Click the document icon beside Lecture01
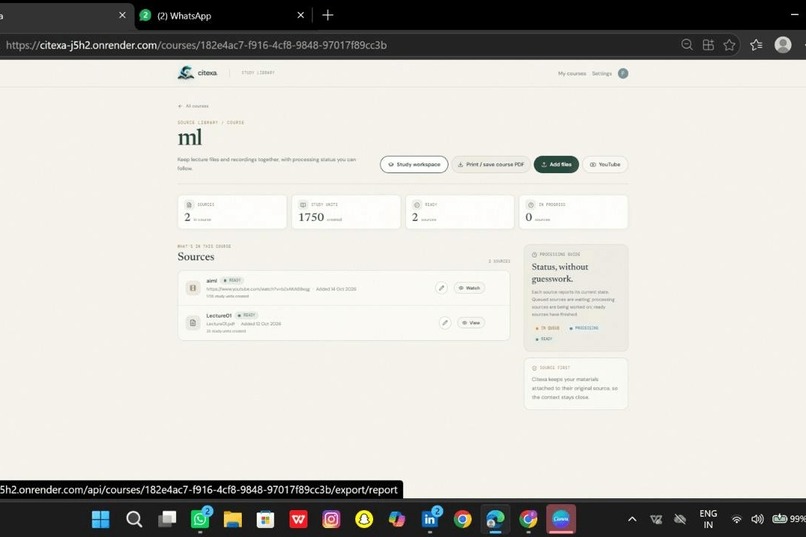The width and height of the screenshot is (806, 537). [193, 323]
